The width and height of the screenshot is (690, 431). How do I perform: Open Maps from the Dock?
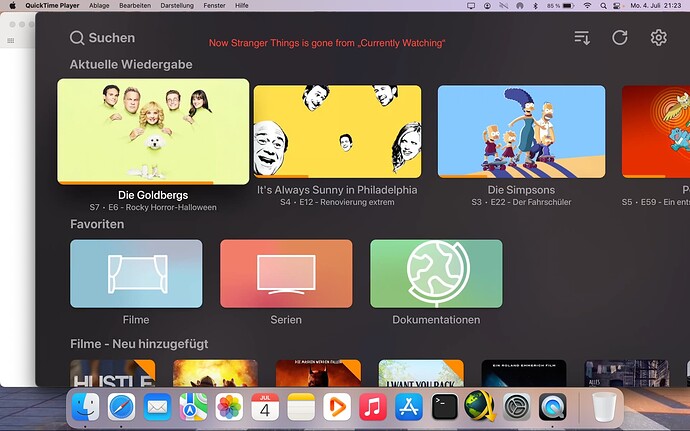pyautogui.click(x=194, y=407)
